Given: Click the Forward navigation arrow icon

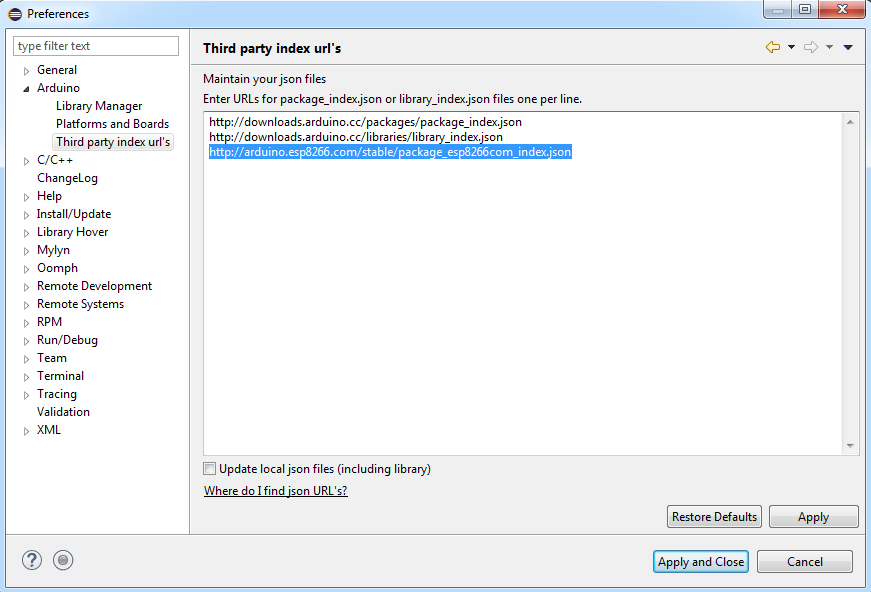Looking at the screenshot, I should point(811,48).
